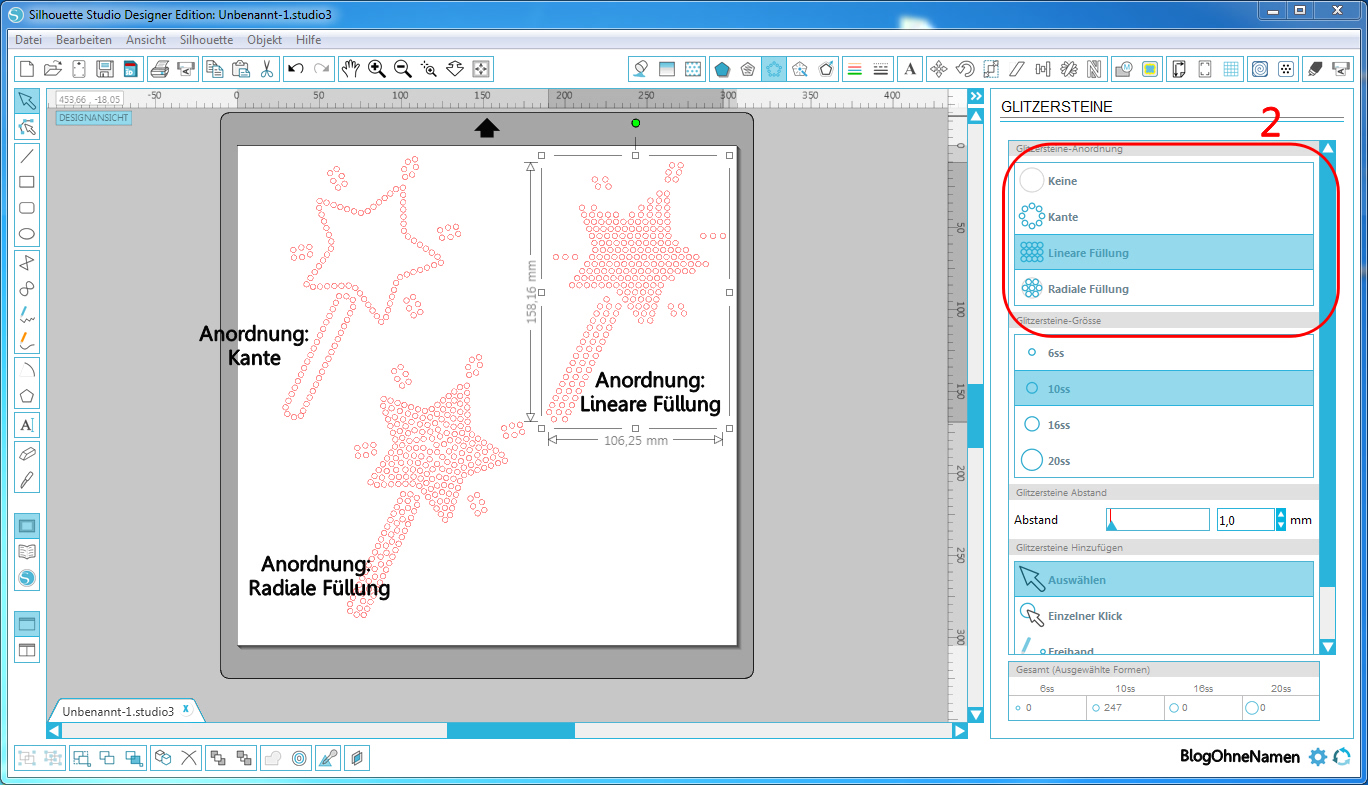Select the Line drawing tool
1368x785 pixels.
[27, 155]
